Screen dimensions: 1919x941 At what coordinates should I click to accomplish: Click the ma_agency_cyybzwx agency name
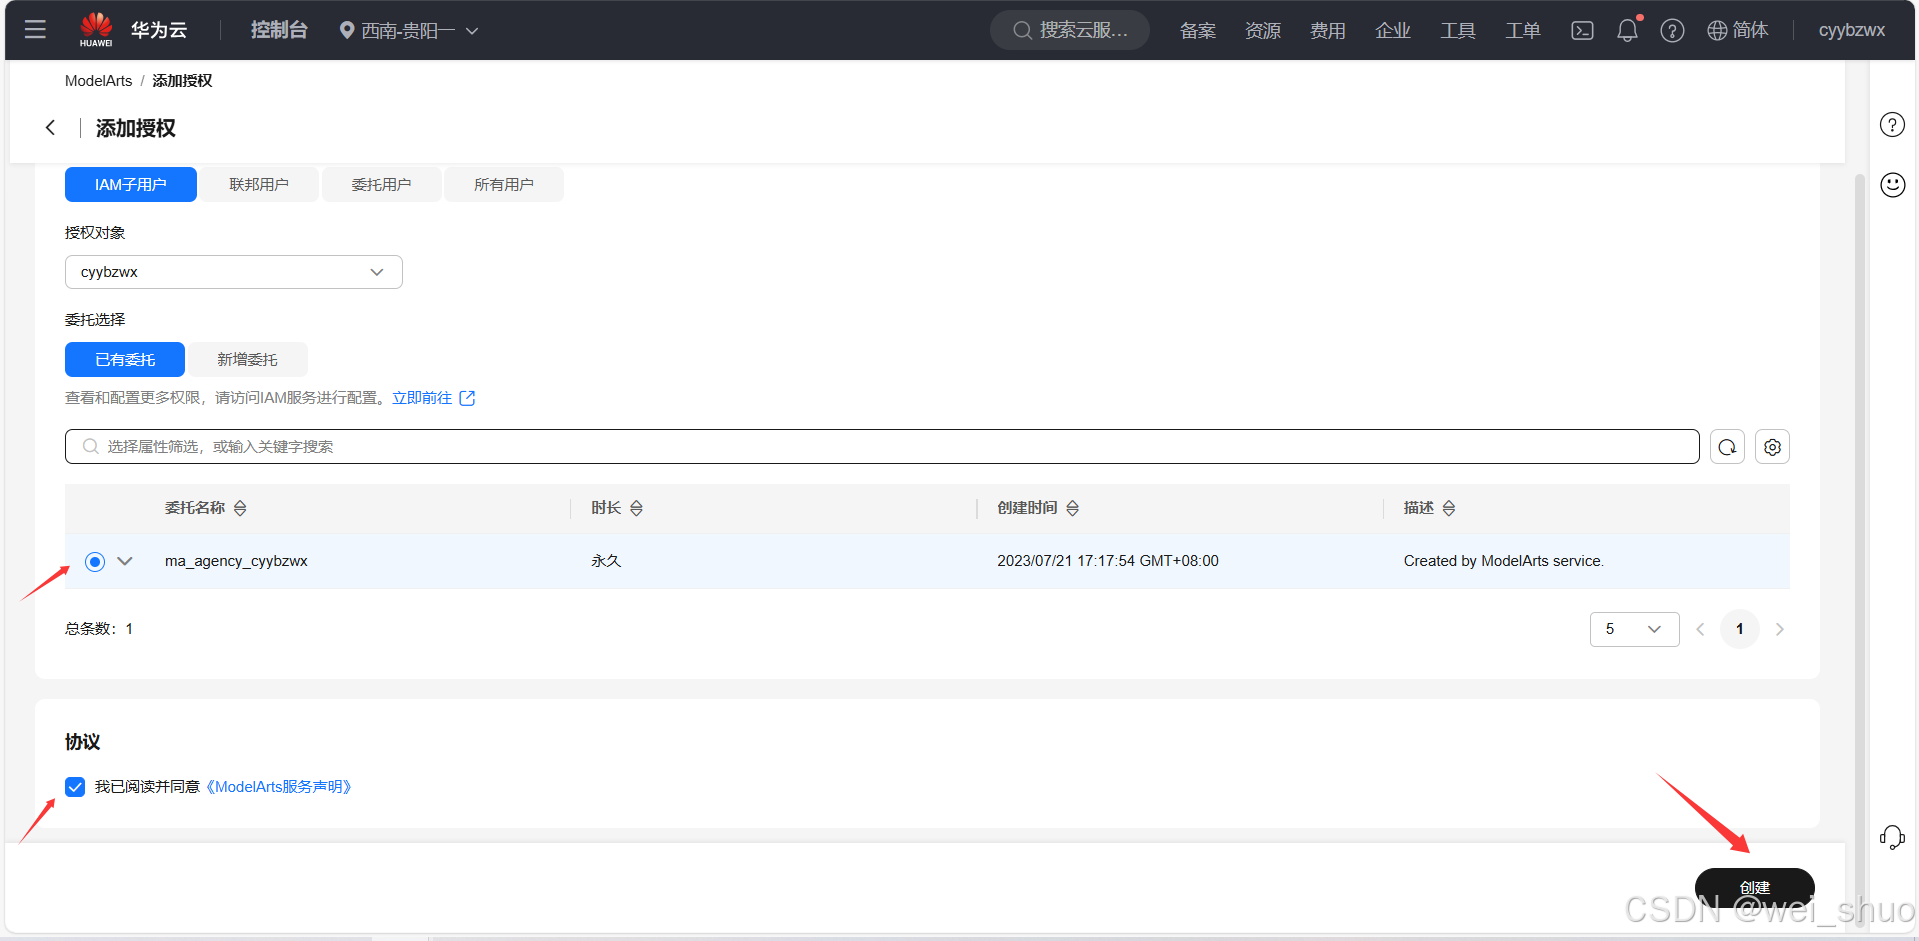pyautogui.click(x=236, y=561)
